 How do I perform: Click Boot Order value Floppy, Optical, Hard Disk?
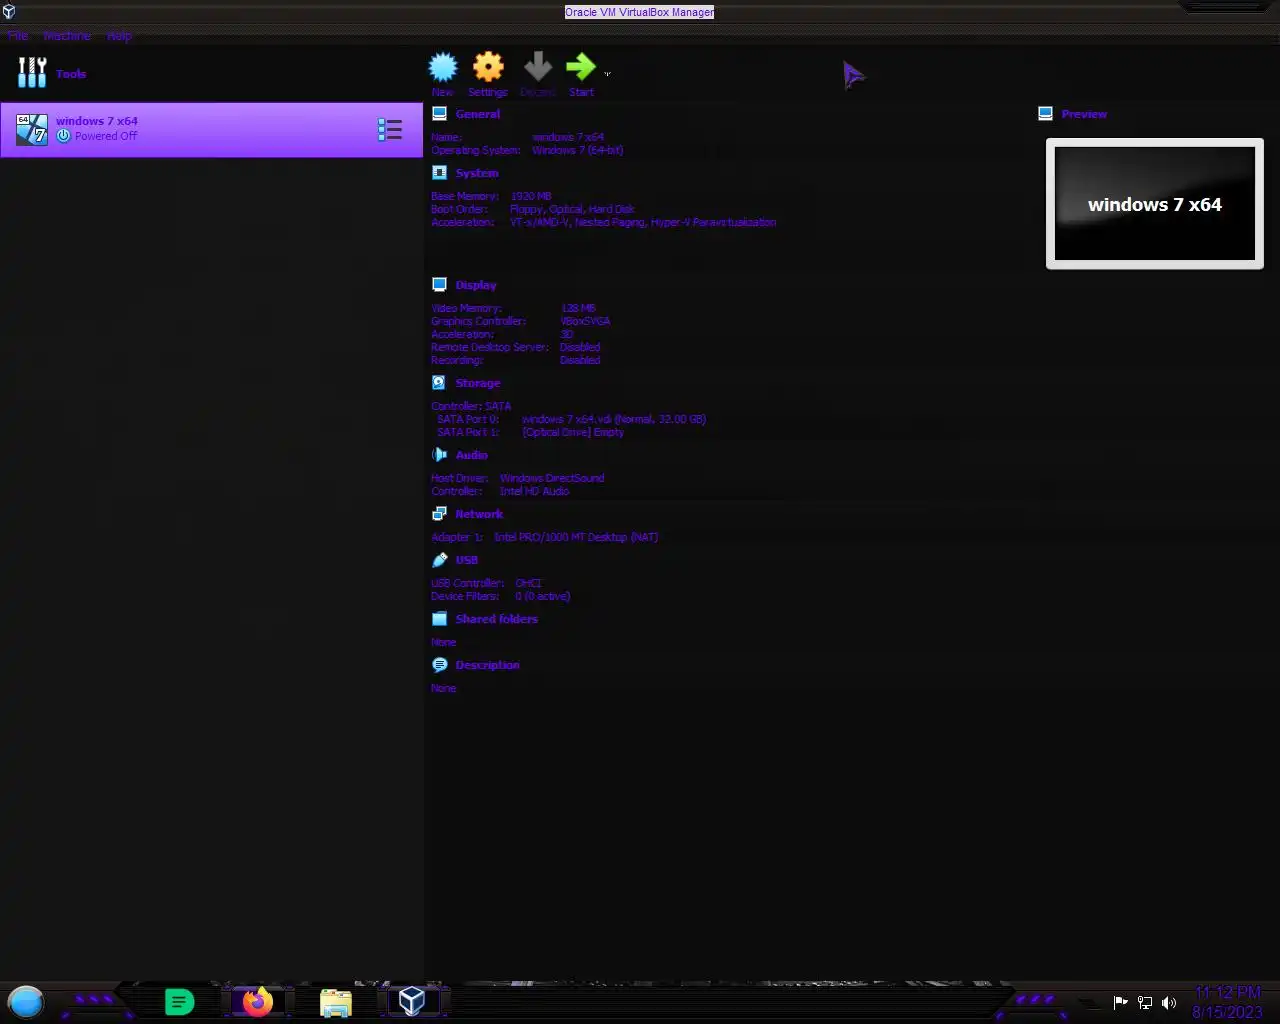572,209
